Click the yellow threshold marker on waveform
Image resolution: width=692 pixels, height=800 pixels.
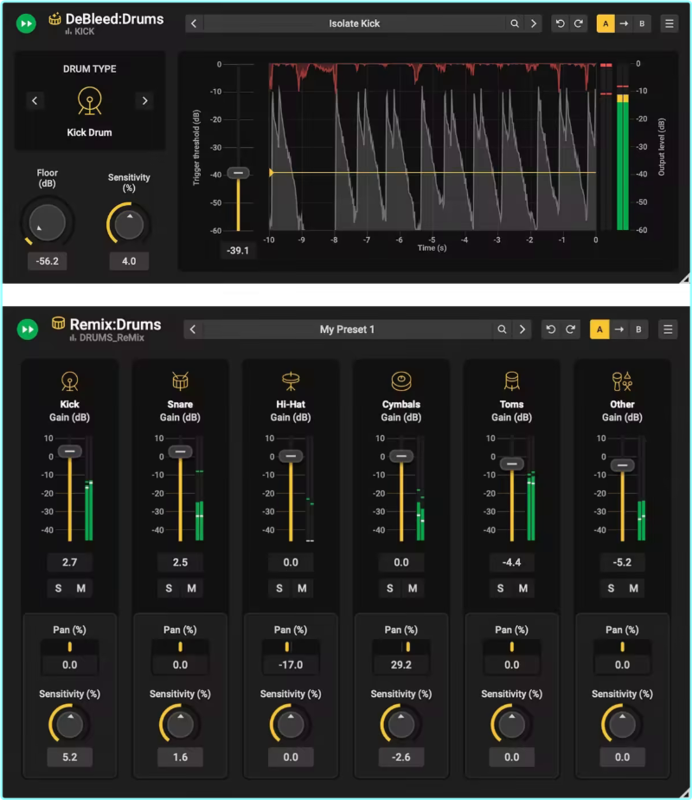coord(271,173)
